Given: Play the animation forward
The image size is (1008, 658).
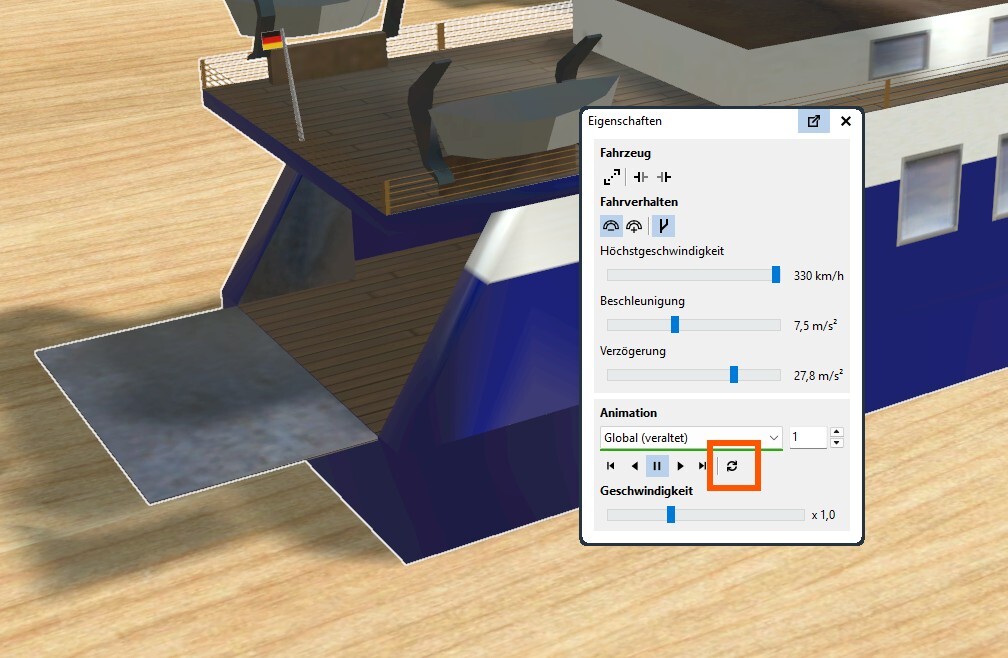Looking at the screenshot, I should 680,466.
